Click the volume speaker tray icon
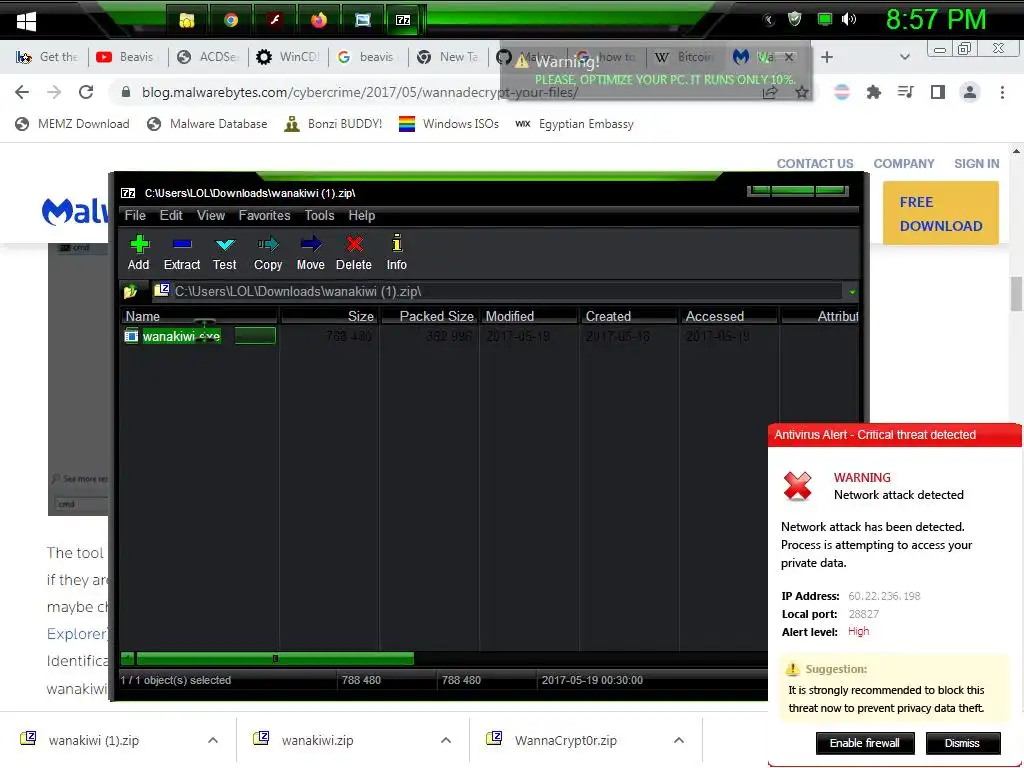Screen dimensions: 1024x768 (x=849, y=19)
